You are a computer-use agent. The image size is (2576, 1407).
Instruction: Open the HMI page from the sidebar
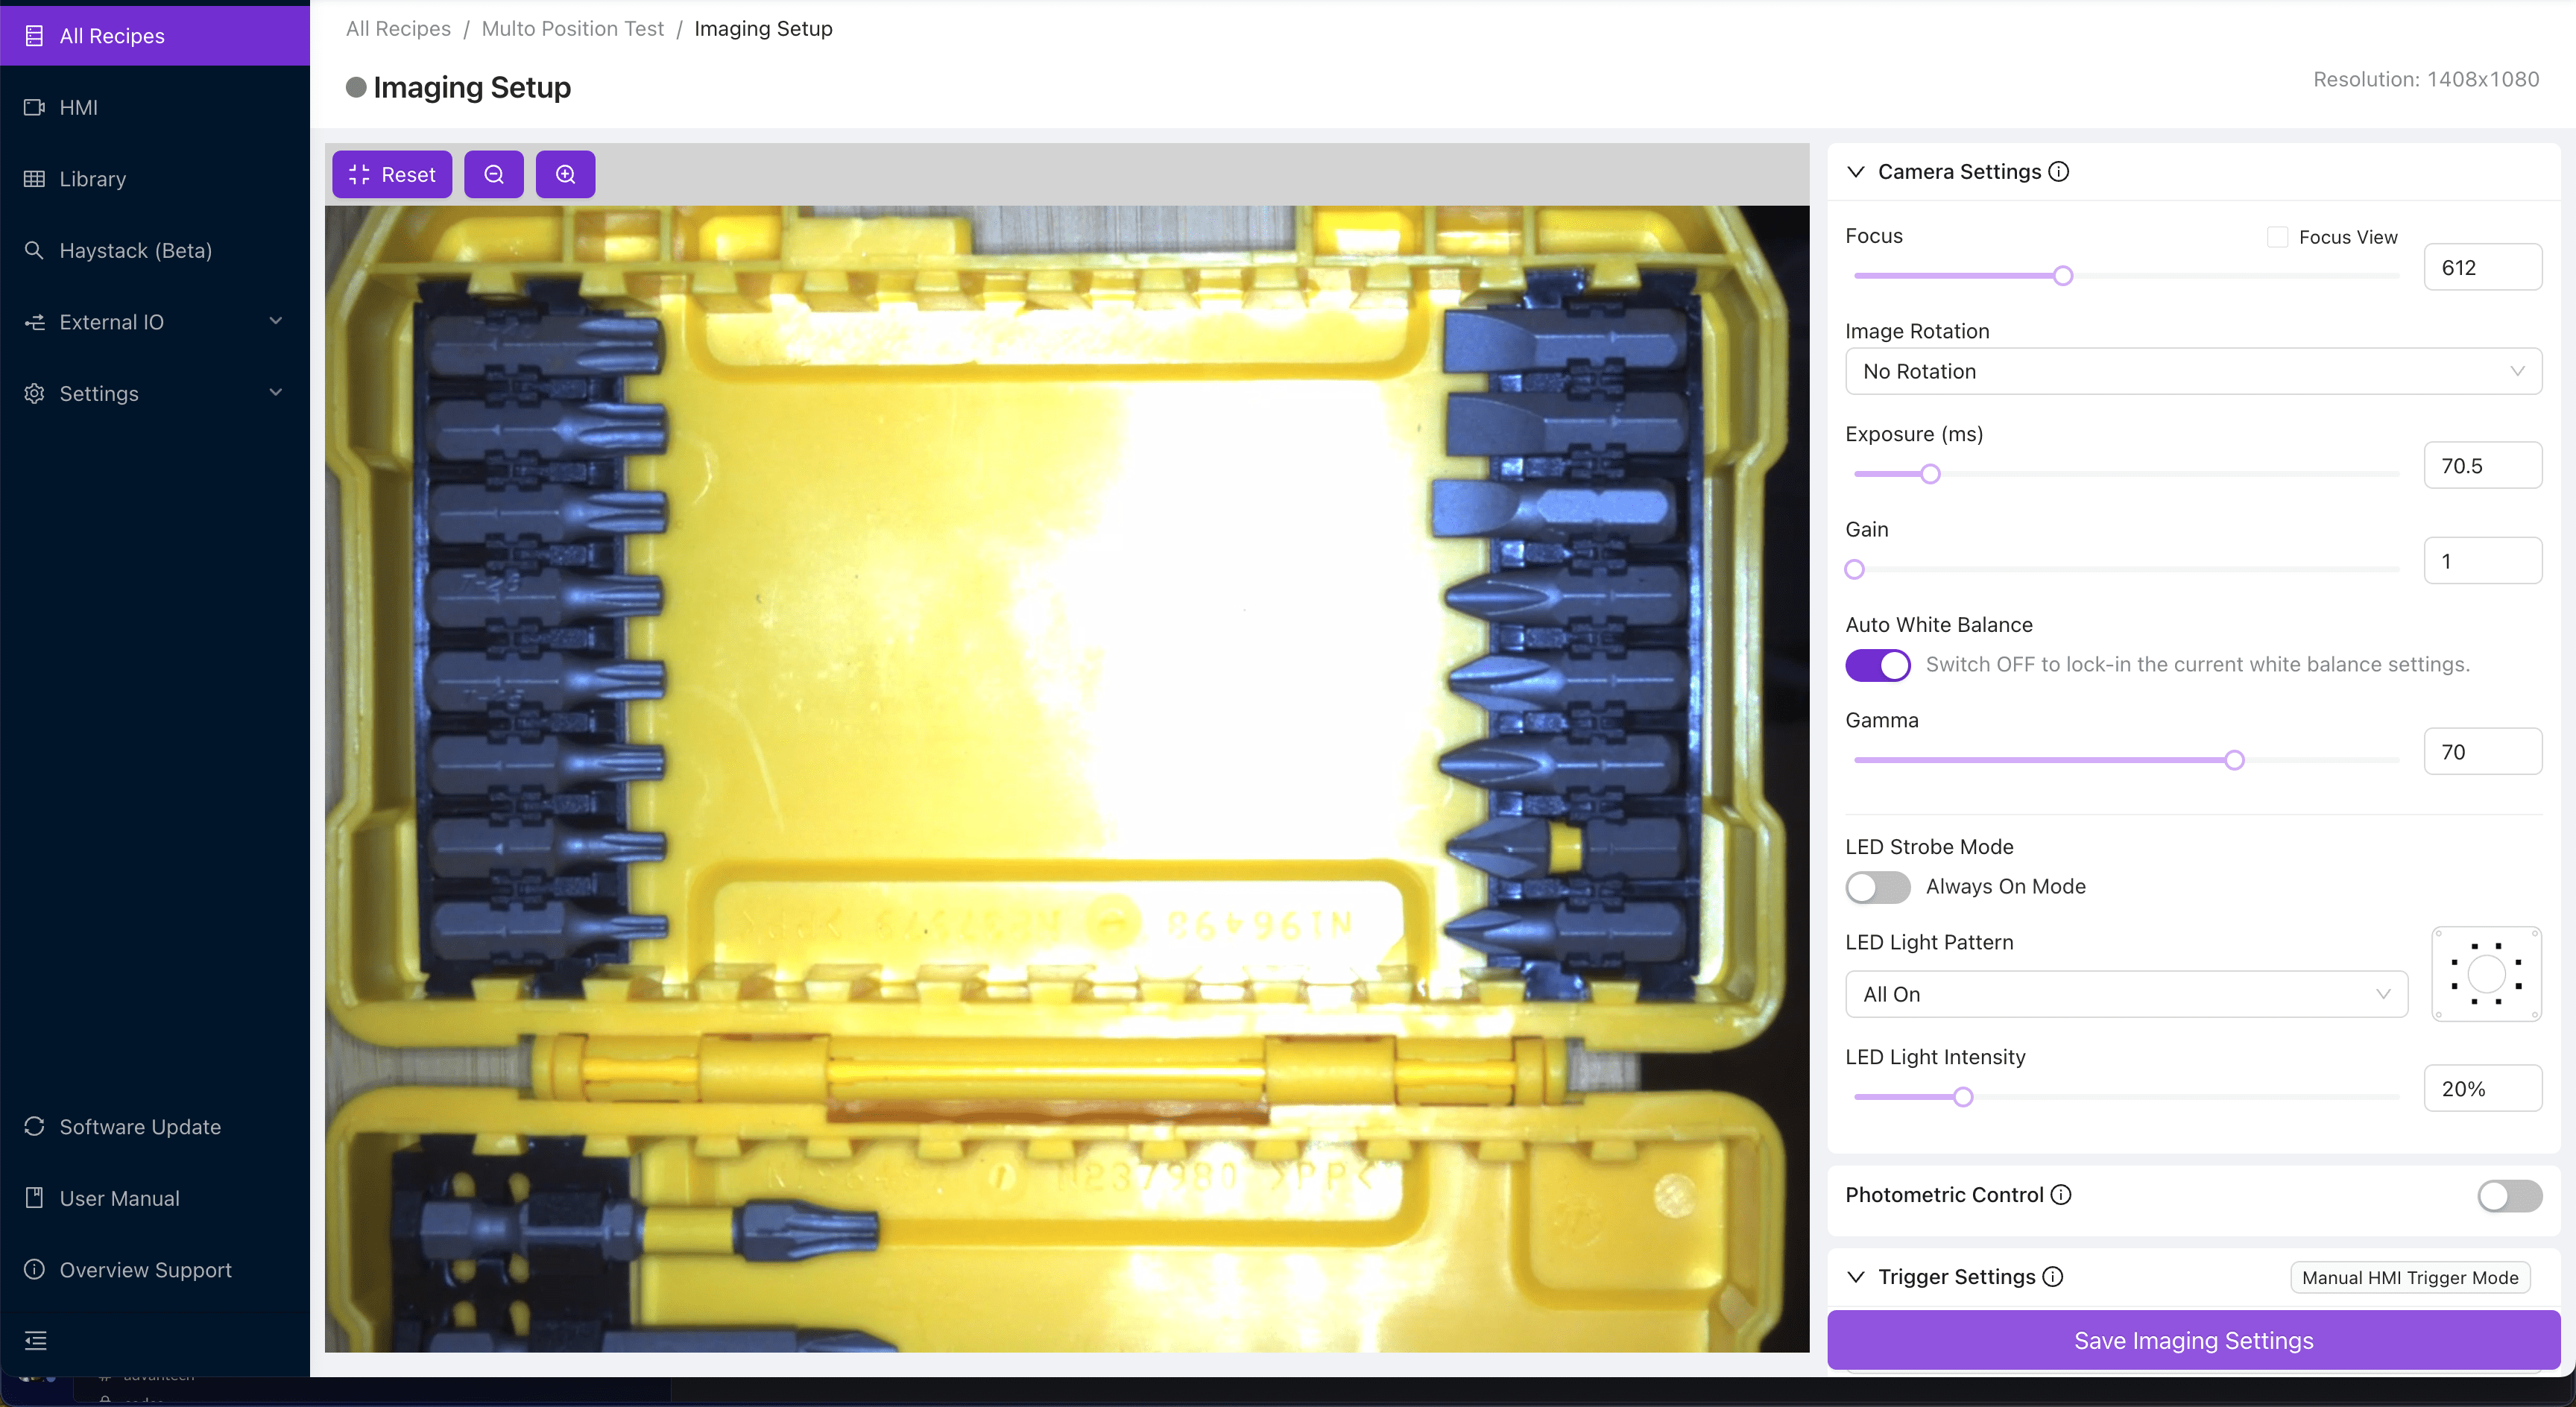78,107
